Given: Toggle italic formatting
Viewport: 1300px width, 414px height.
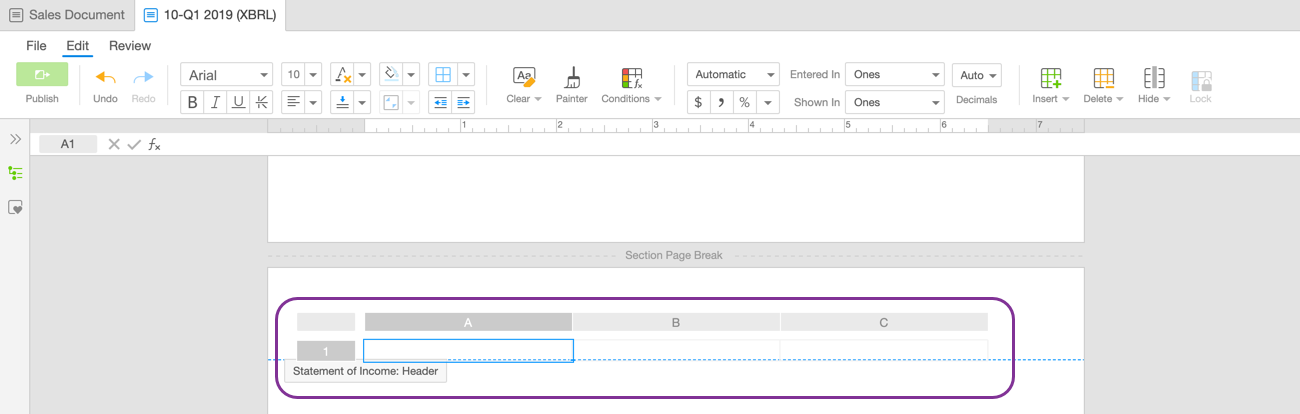Looking at the screenshot, I should [215, 102].
